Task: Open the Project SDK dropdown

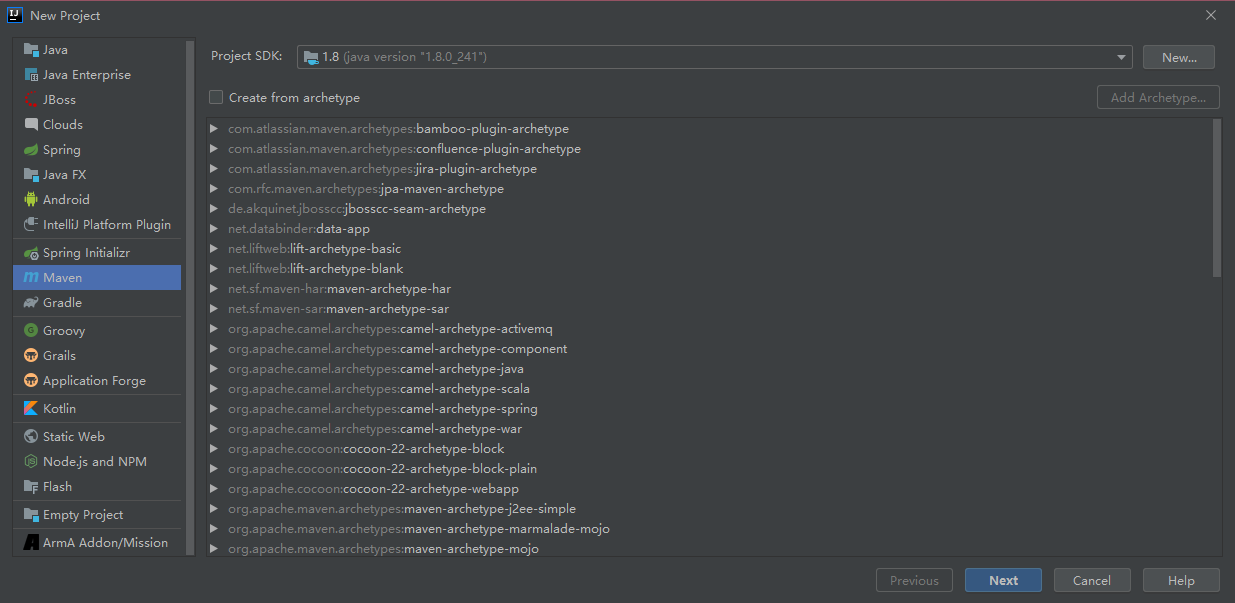Action: [x=714, y=57]
